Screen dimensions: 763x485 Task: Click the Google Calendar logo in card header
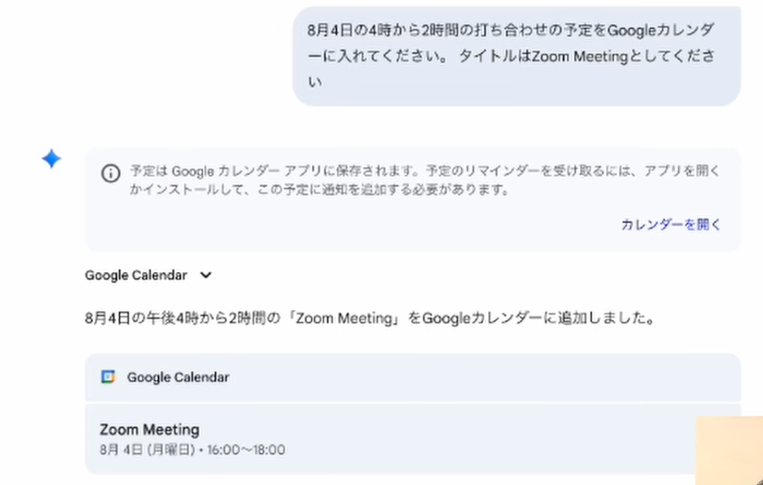click(x=108, y=377)
